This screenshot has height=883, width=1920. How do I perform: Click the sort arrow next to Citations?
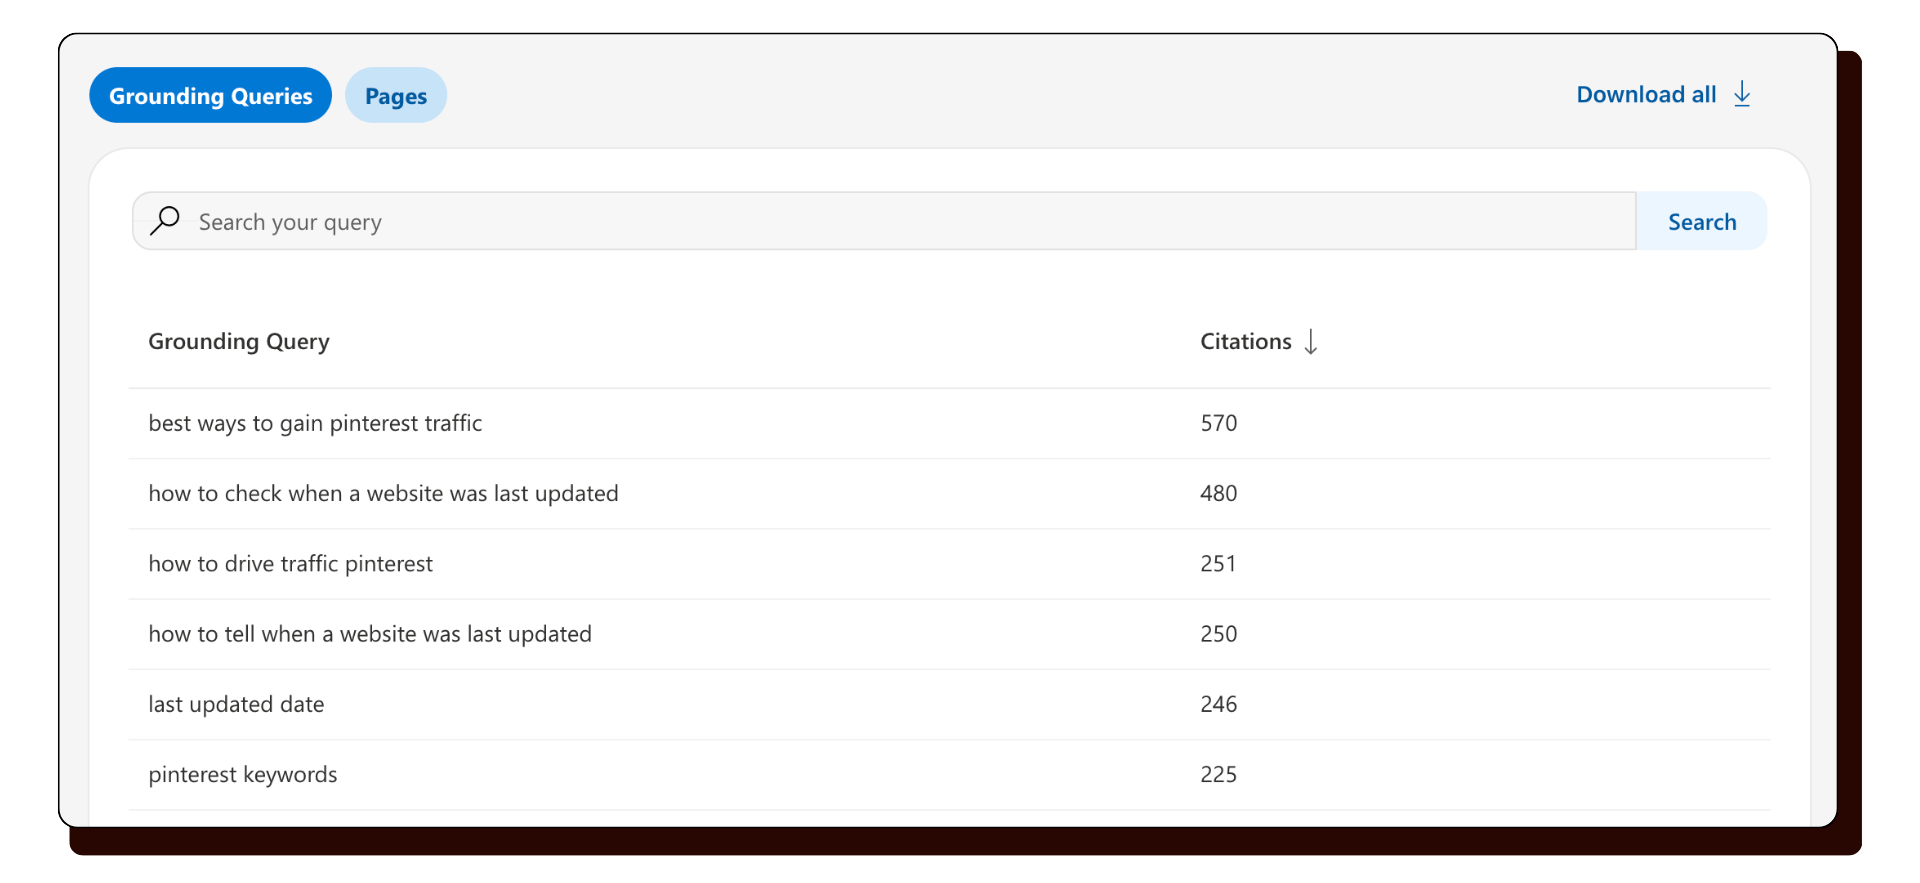click(x=1310, y=341)
